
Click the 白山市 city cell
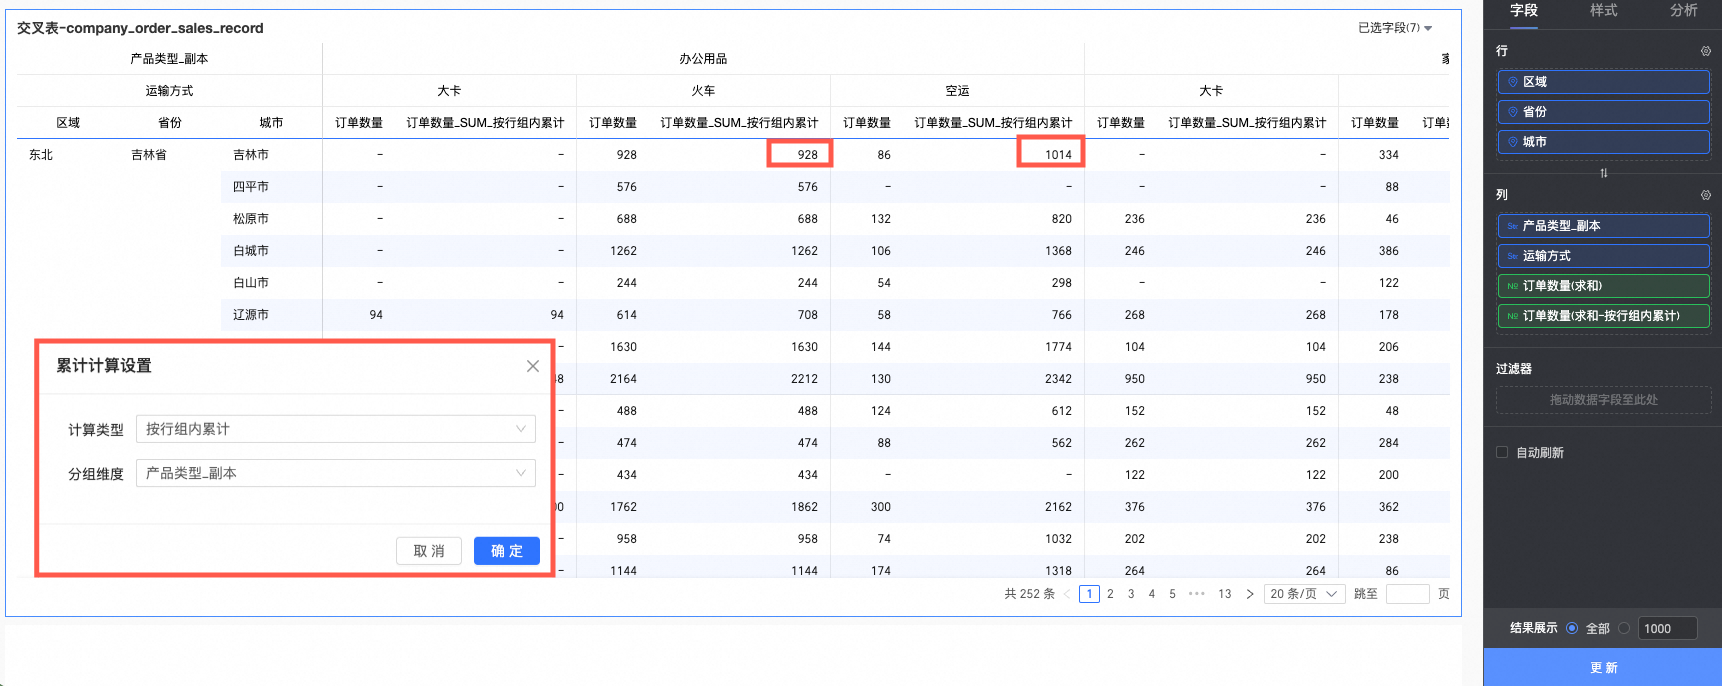(x=251, y=283)
